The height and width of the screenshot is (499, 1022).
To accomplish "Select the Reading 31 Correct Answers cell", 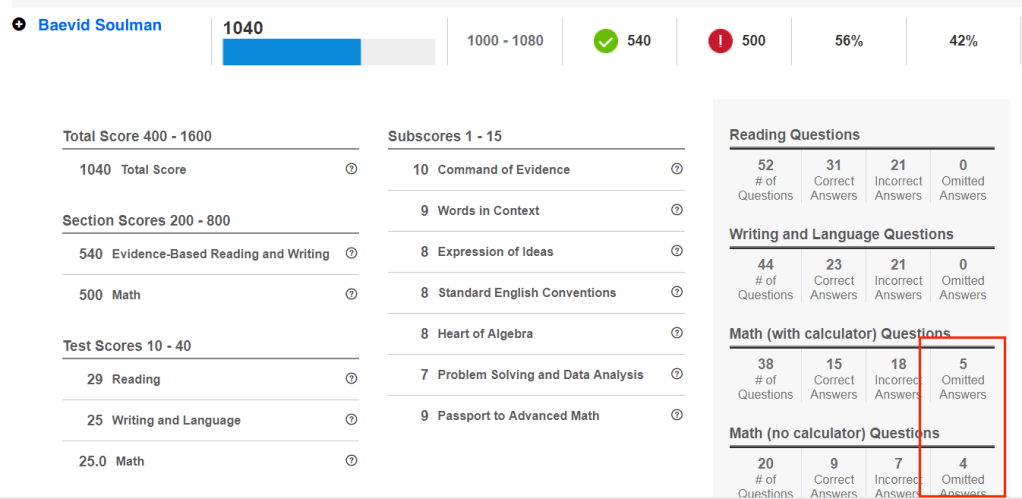I will [x=834, y=179].
